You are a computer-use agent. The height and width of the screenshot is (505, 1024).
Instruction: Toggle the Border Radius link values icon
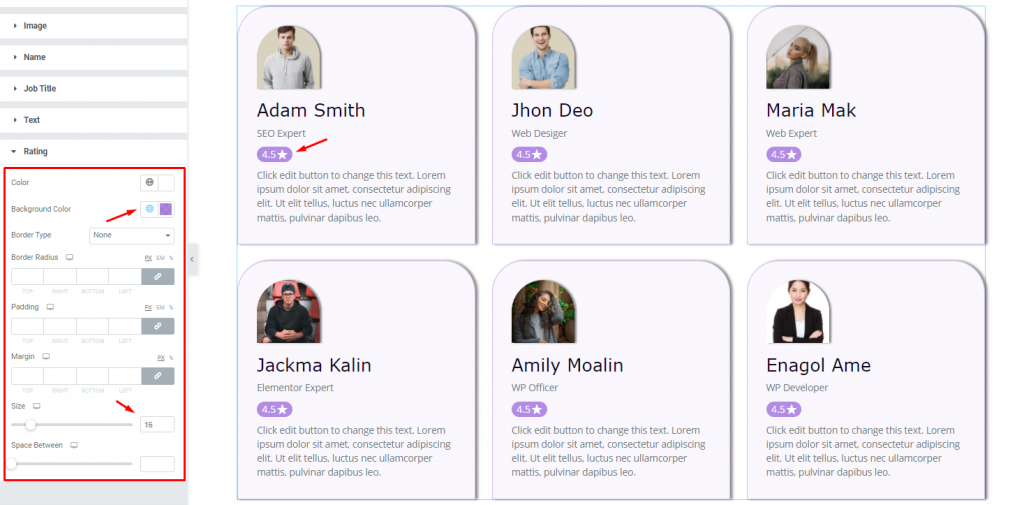pos(157,276)
